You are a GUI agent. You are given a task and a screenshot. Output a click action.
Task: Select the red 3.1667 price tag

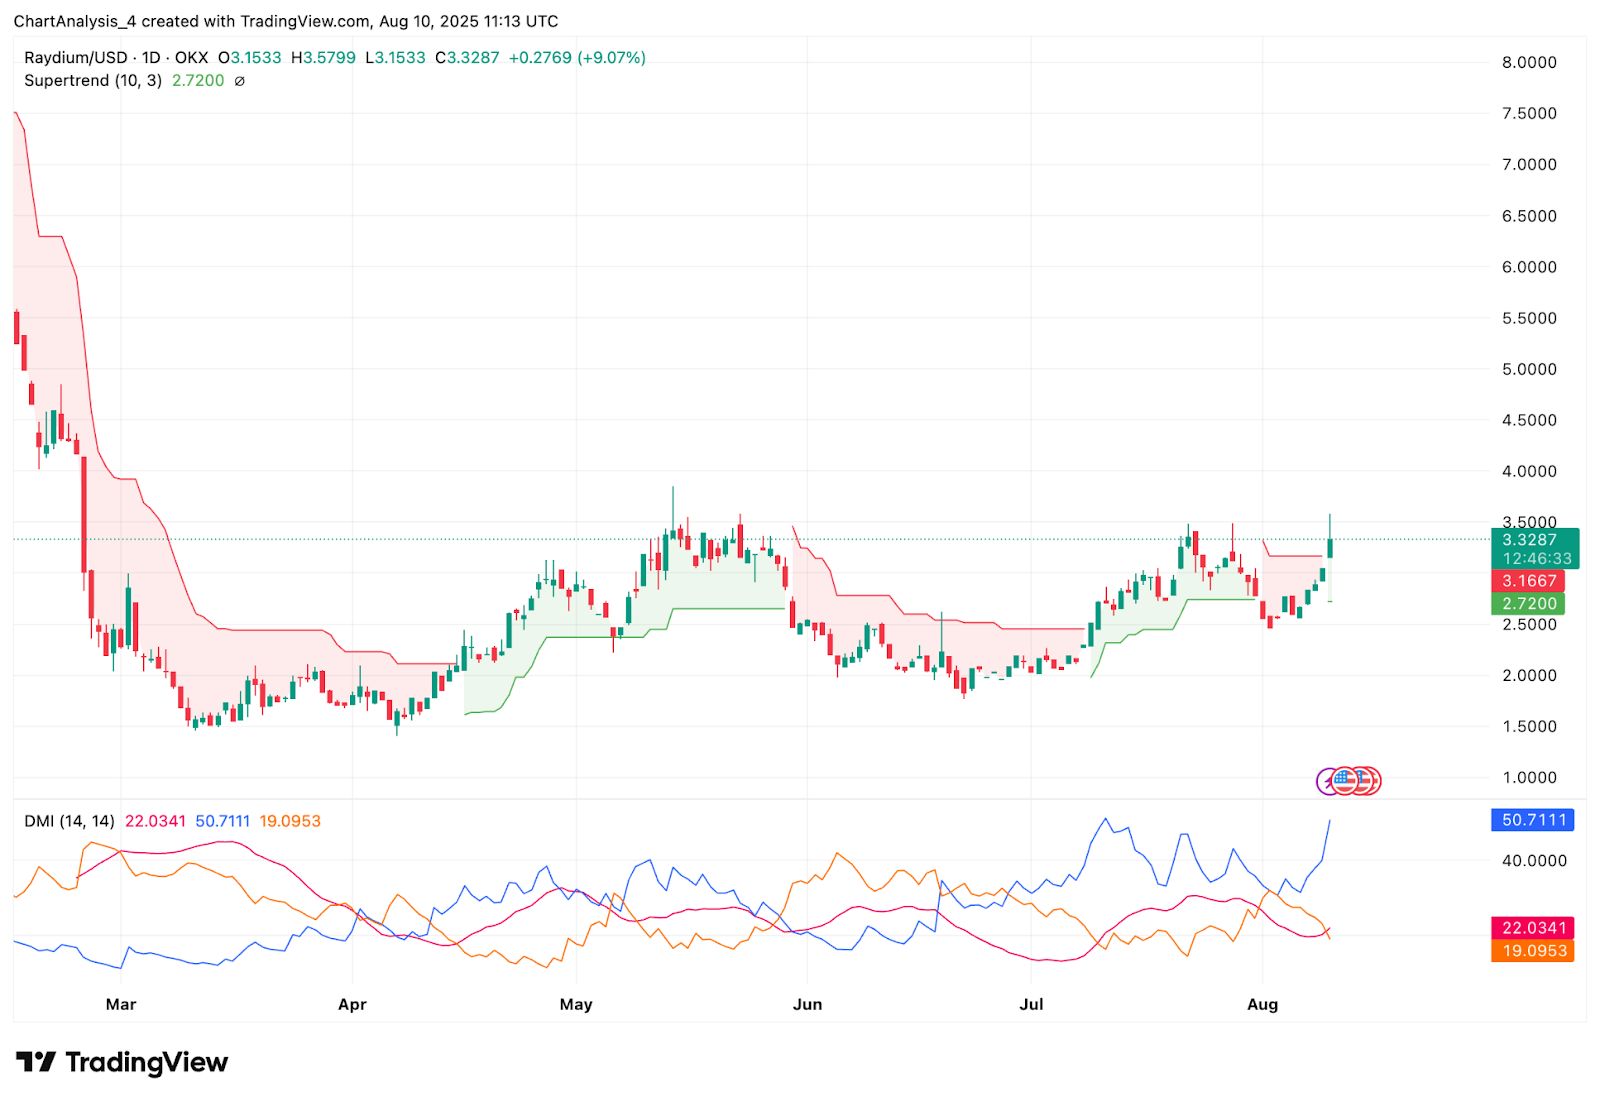pyautogui.click(x=1528, y=581)
